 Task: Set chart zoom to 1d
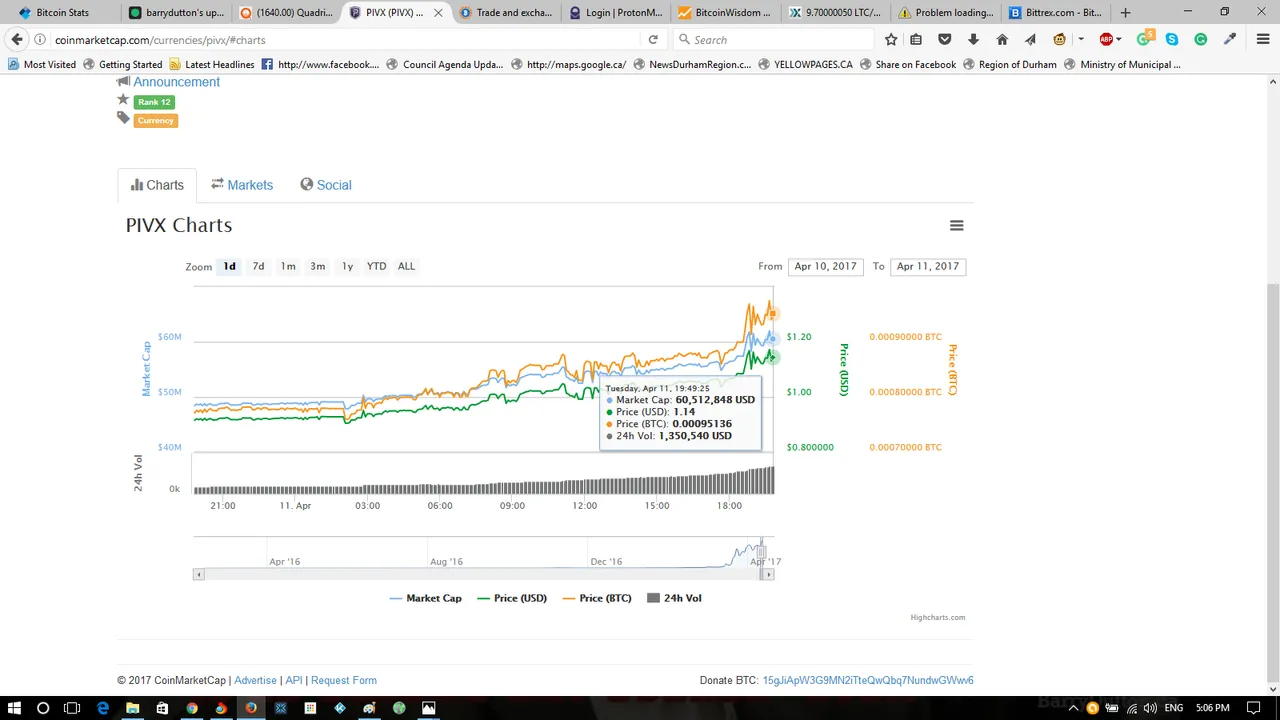(229, 266)
